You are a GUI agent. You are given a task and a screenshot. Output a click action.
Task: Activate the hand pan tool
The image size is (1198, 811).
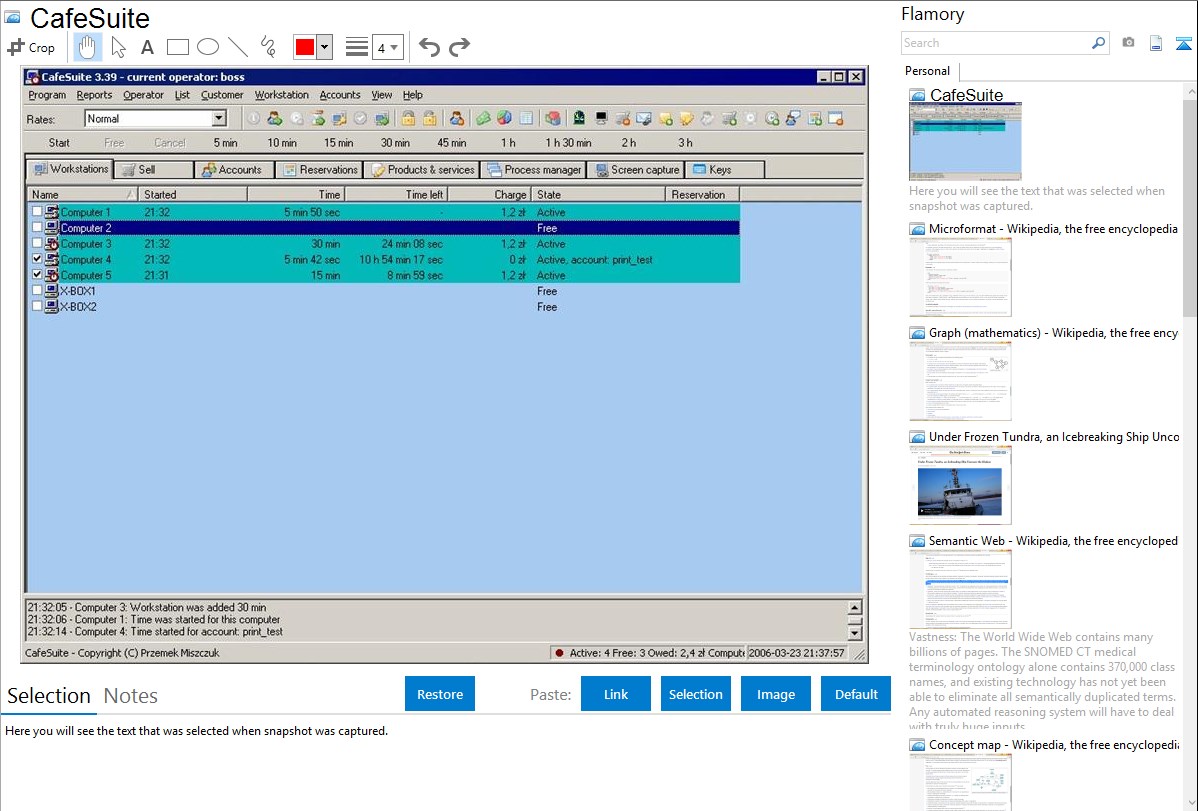click(x=88, y=47)
